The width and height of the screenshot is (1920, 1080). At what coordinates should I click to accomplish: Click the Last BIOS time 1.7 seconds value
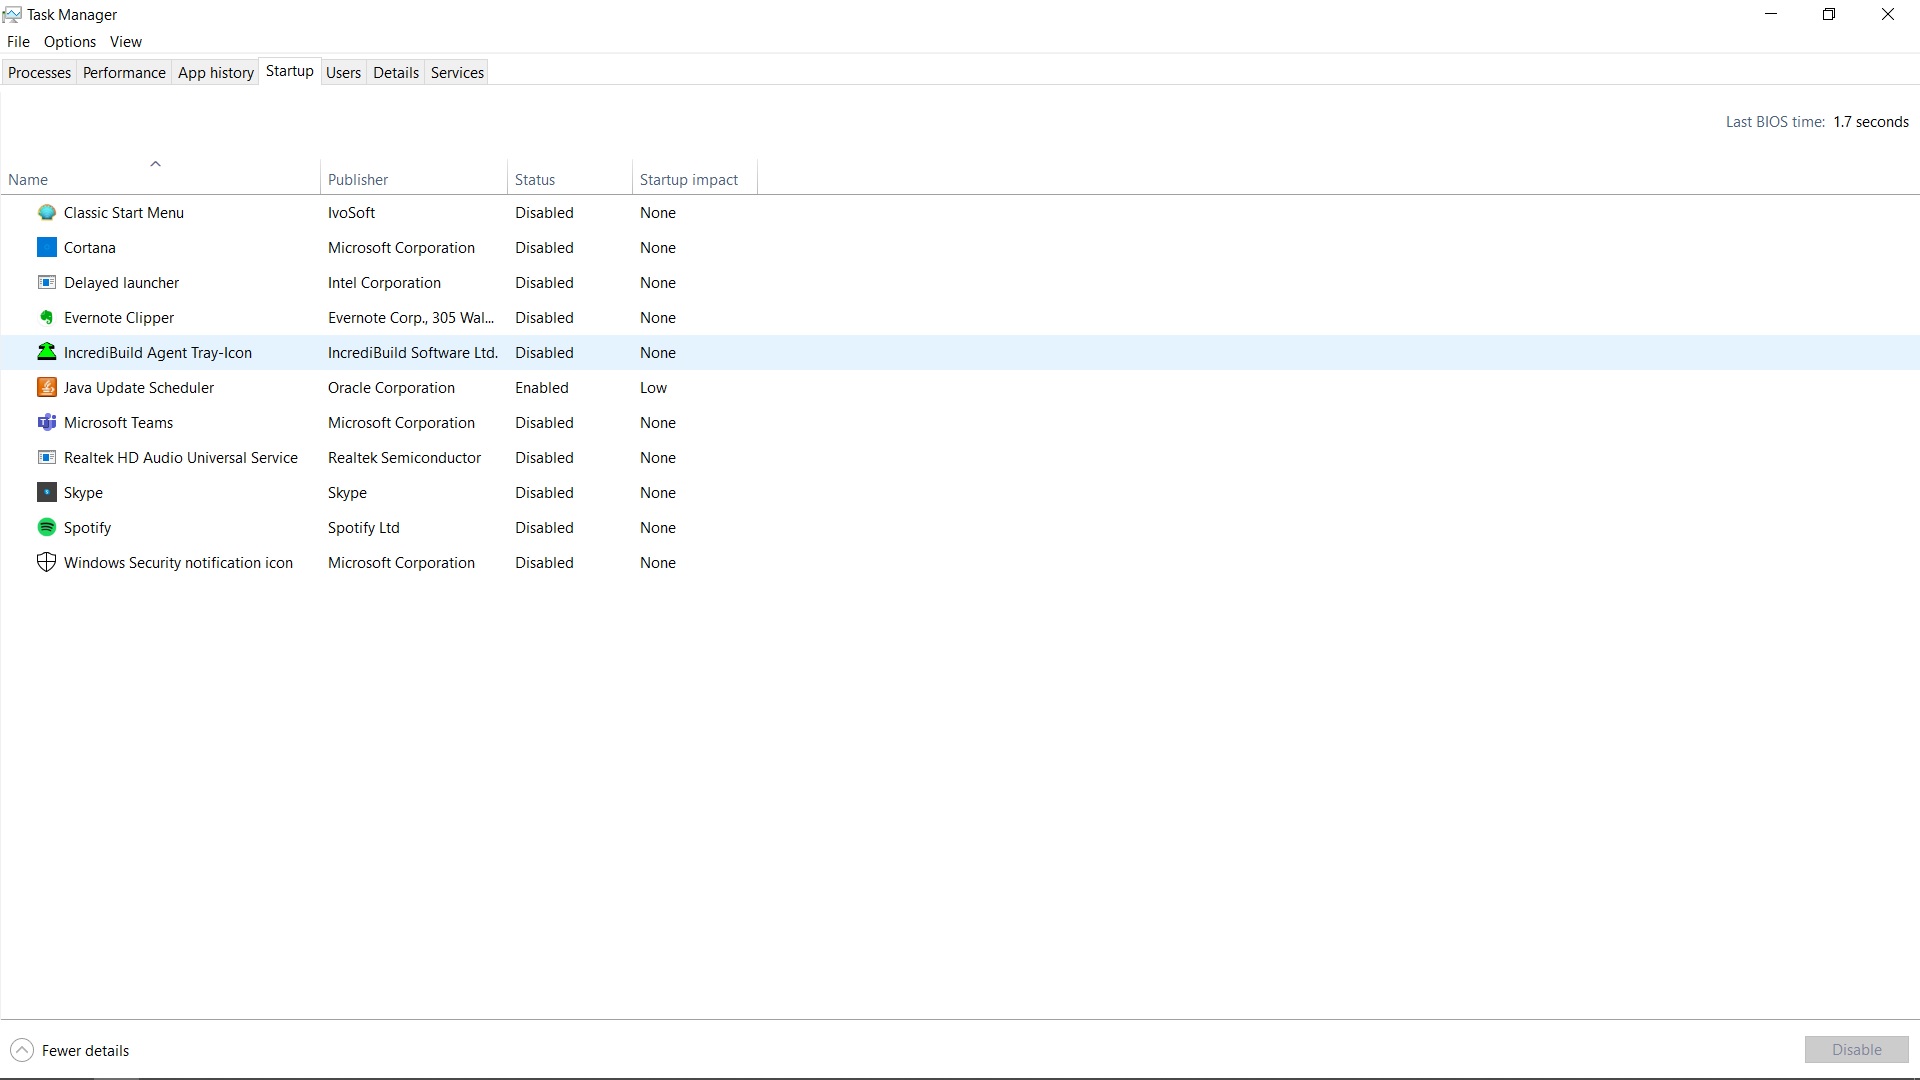1871,121
